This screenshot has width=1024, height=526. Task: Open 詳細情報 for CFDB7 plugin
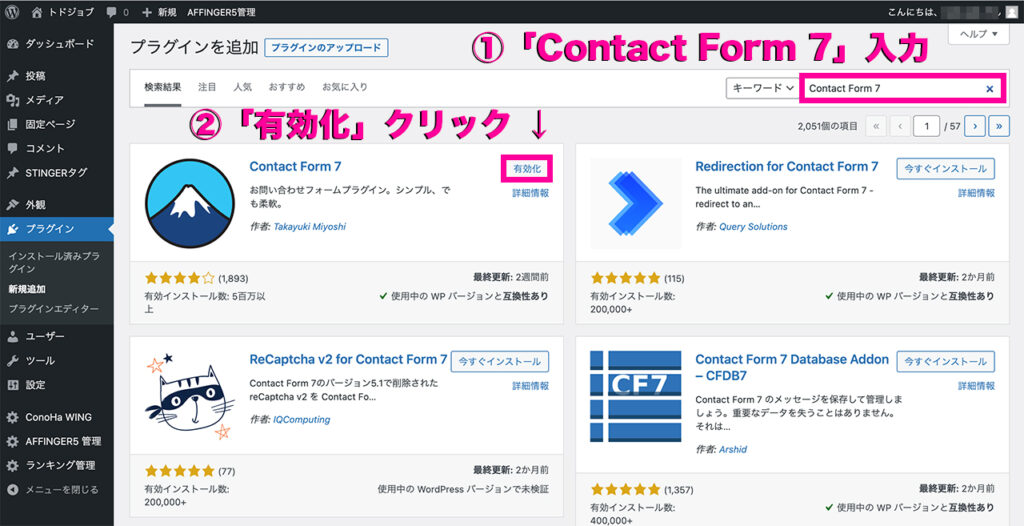click(976, 386)
